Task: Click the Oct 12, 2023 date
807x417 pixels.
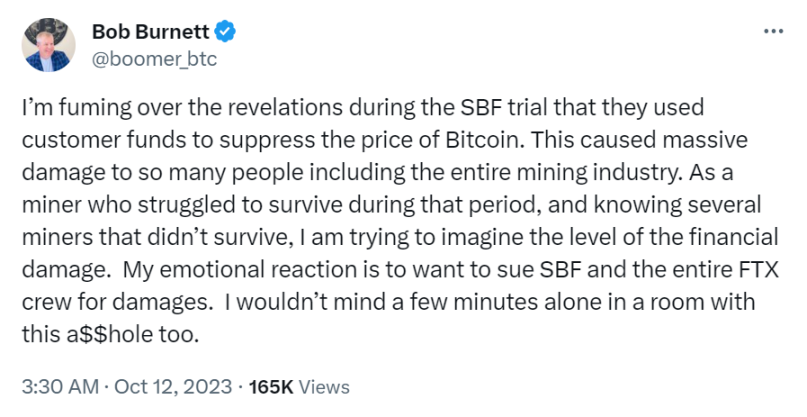Action: click(x=159, y=386)
